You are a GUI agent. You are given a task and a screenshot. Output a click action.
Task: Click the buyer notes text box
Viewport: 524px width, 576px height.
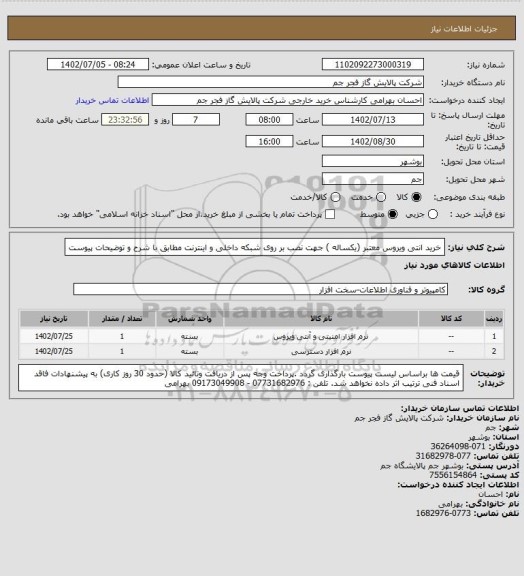click(x=241, y=378)
